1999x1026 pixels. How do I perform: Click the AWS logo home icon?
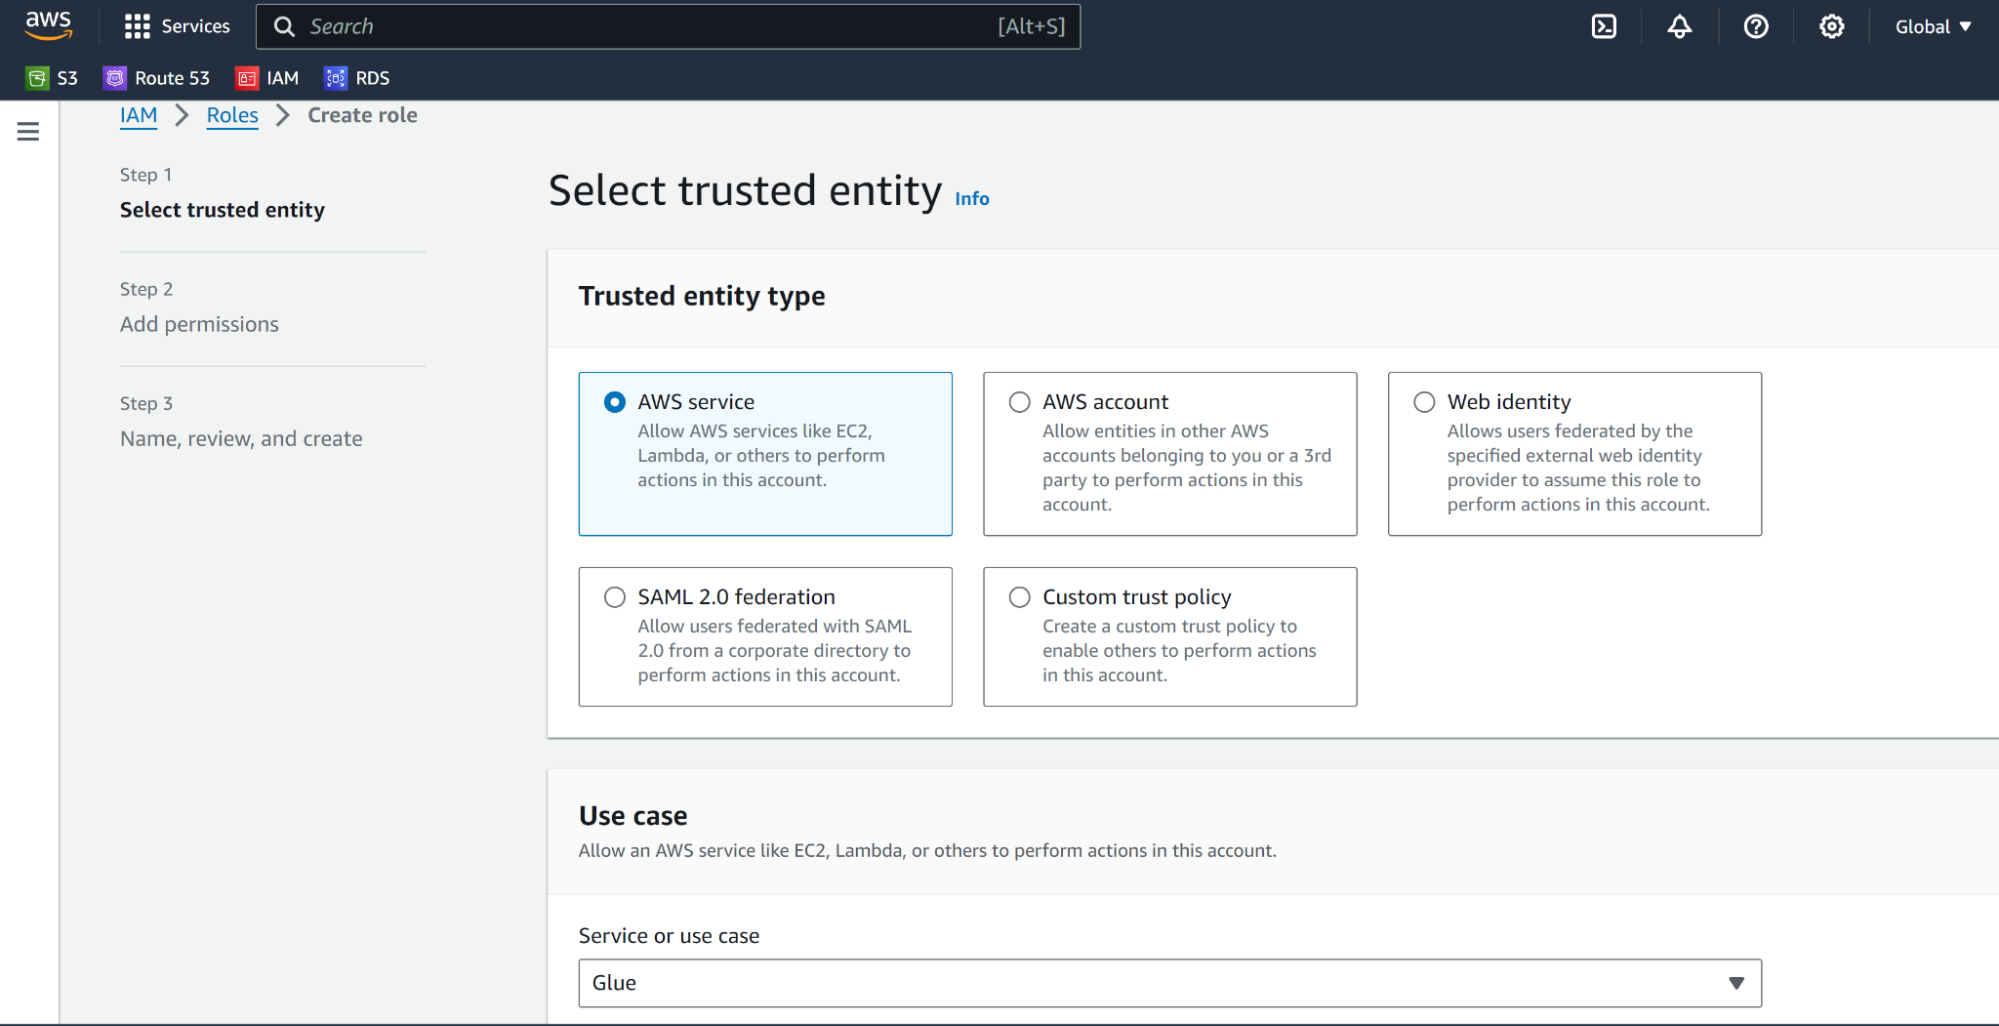click(48, 26)
